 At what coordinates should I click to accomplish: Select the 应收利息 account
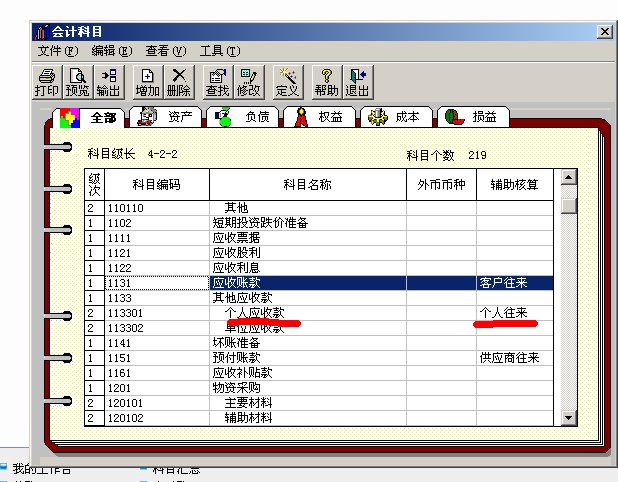(308, 268)
